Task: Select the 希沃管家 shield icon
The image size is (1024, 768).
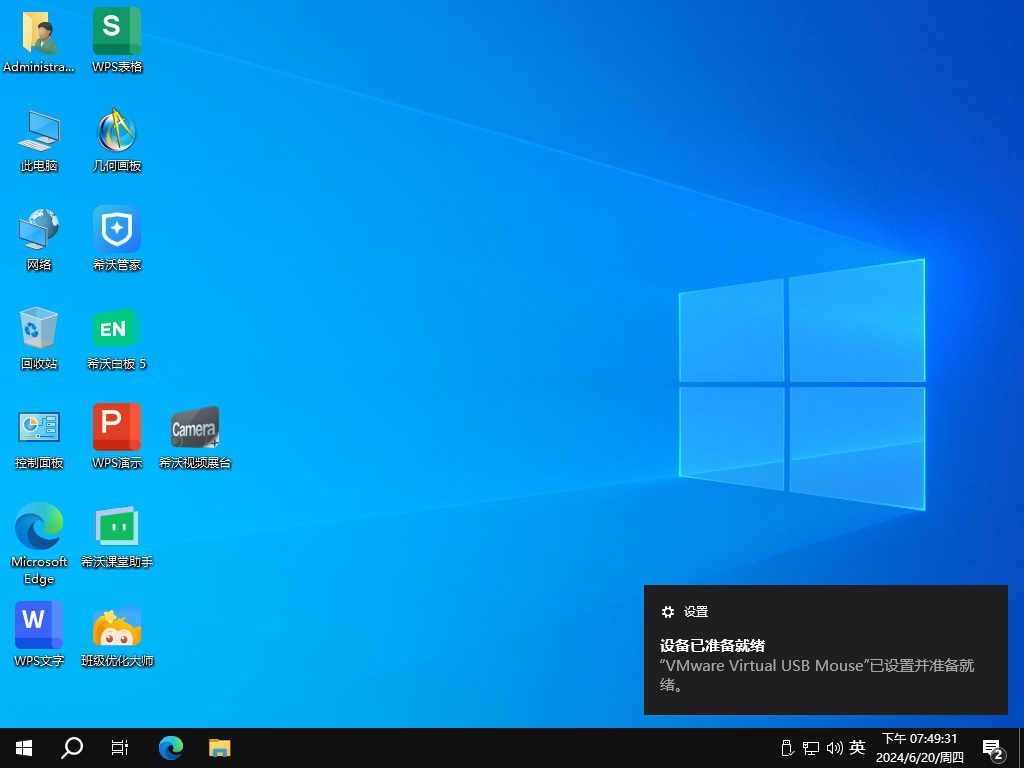Action: [117, 239]
